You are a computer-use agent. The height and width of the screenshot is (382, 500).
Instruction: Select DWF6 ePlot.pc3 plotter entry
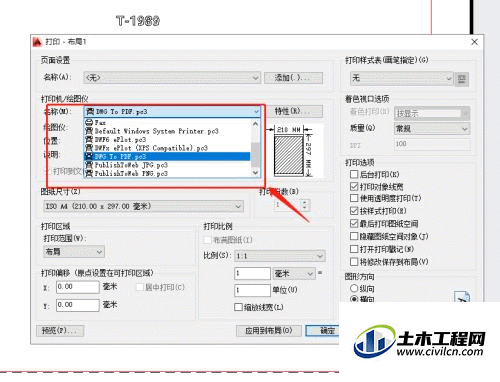[167, 139]
